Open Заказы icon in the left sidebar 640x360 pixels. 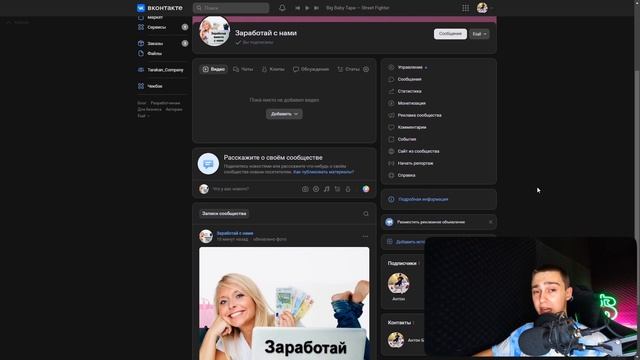[x=141, y=43]
